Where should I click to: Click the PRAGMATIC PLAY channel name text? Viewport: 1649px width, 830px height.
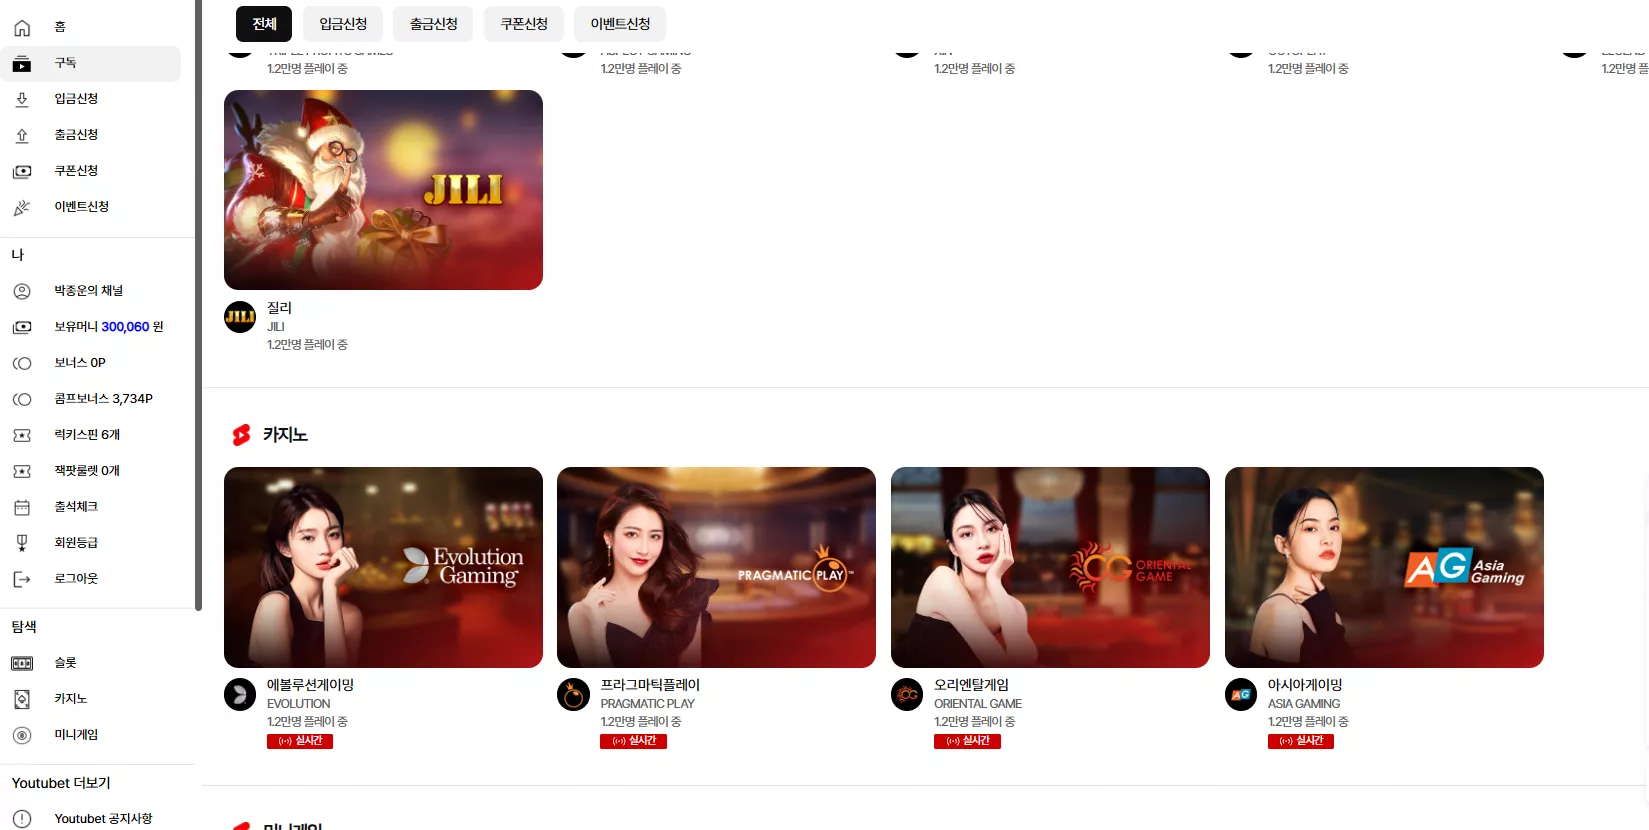(x=647, y=704)
